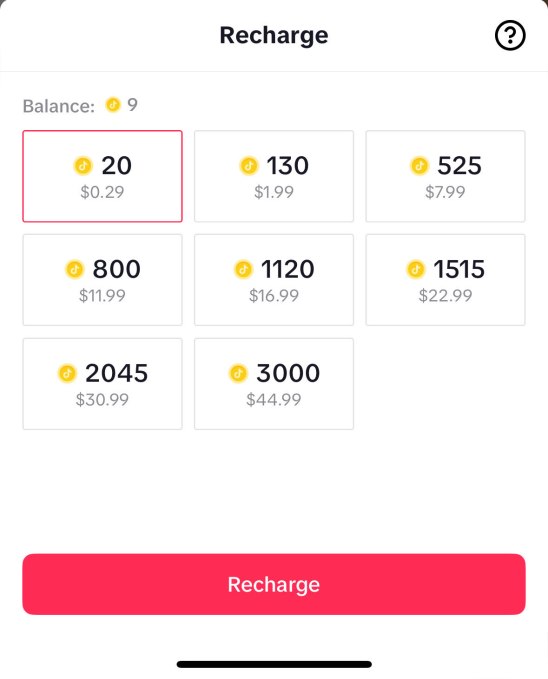Pick the 3000 coins $44.99 package
The height and width of the screenshot is (679, 548).
[x=274, y=384]
